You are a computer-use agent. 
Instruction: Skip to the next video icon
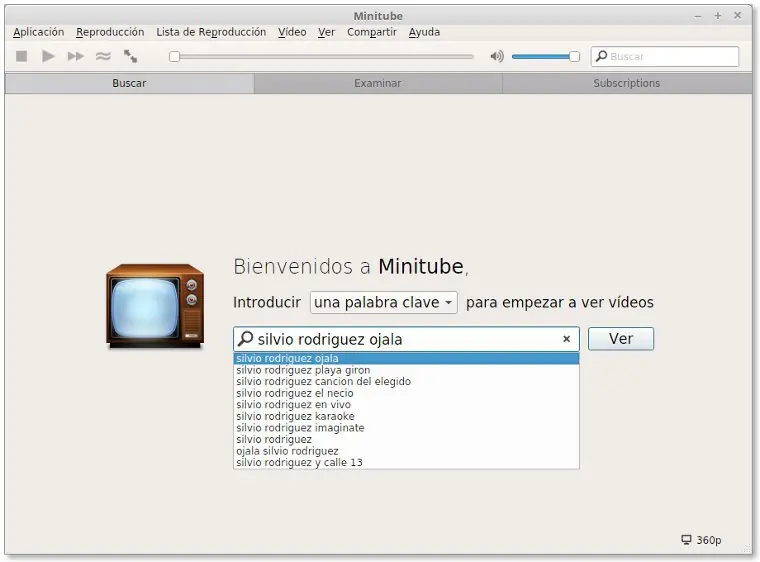(x=76, y=56)
